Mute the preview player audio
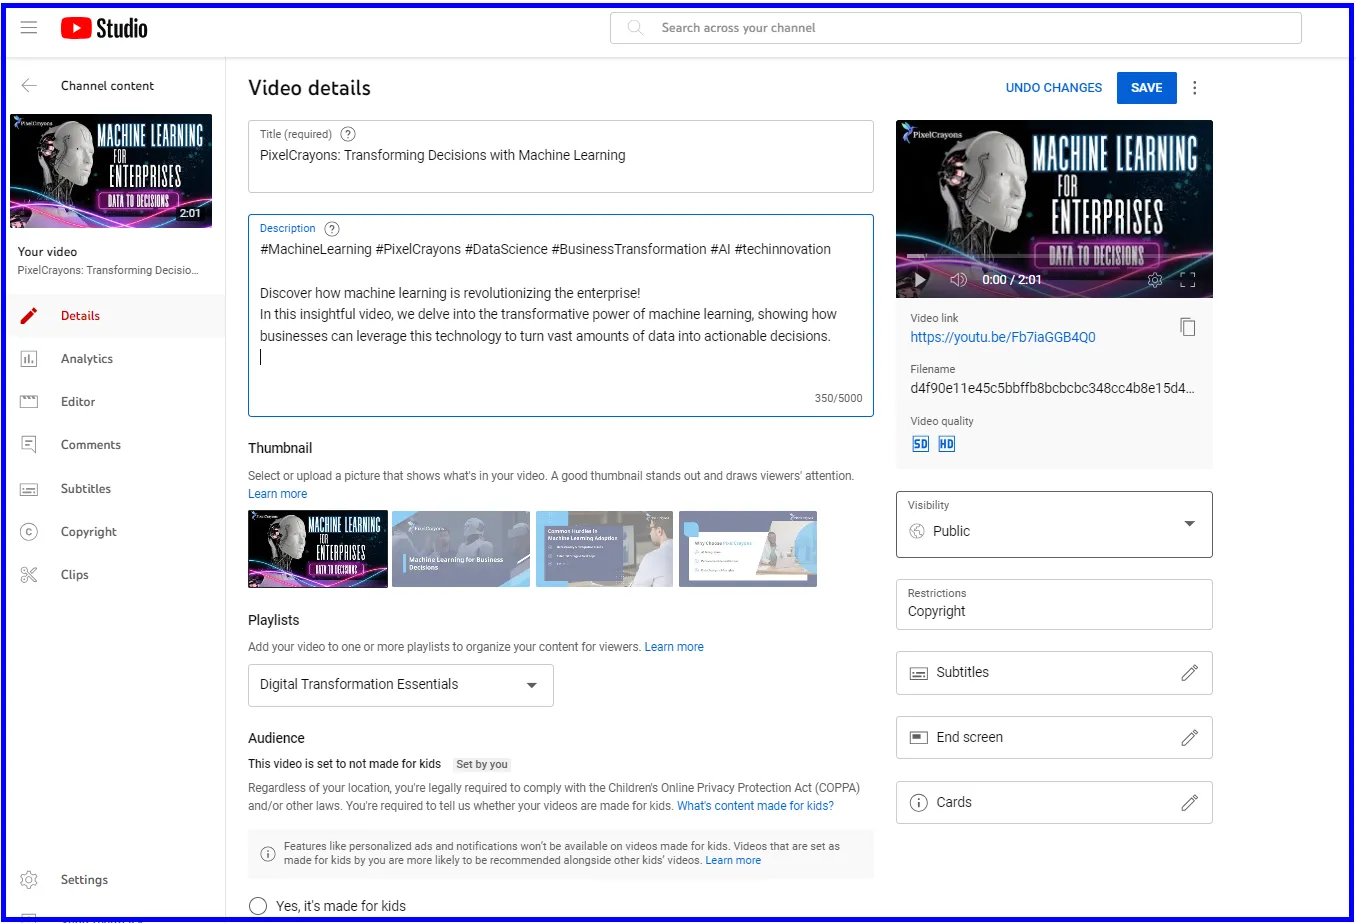Viewport: 1356px width, 923px height. [x=957, y=280]
